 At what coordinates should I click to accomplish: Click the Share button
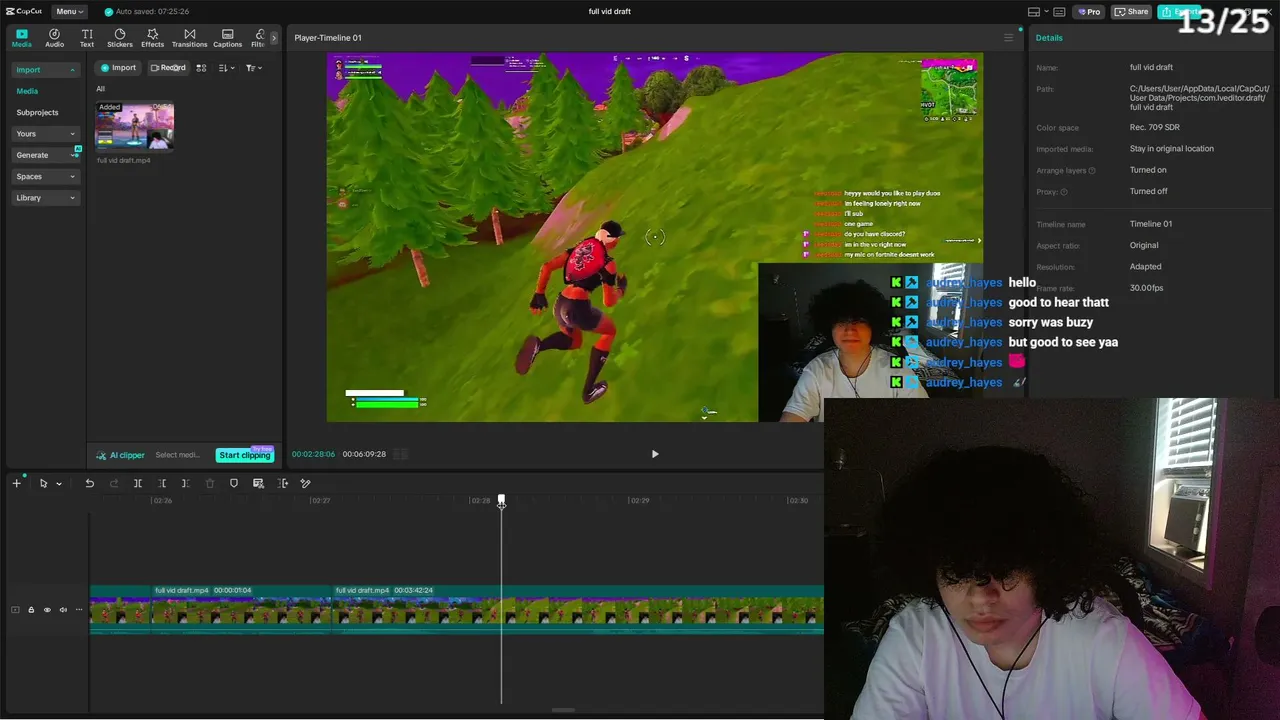(1132, 12)
